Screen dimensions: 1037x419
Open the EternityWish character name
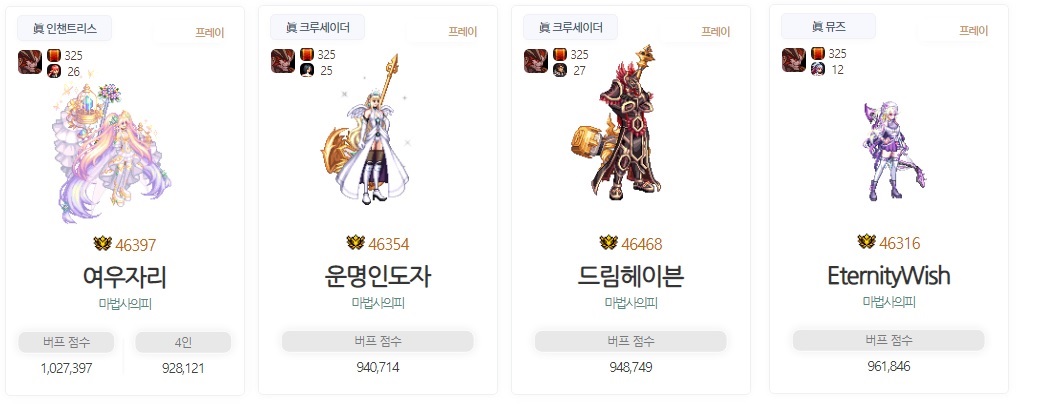(x=889, y=276)
